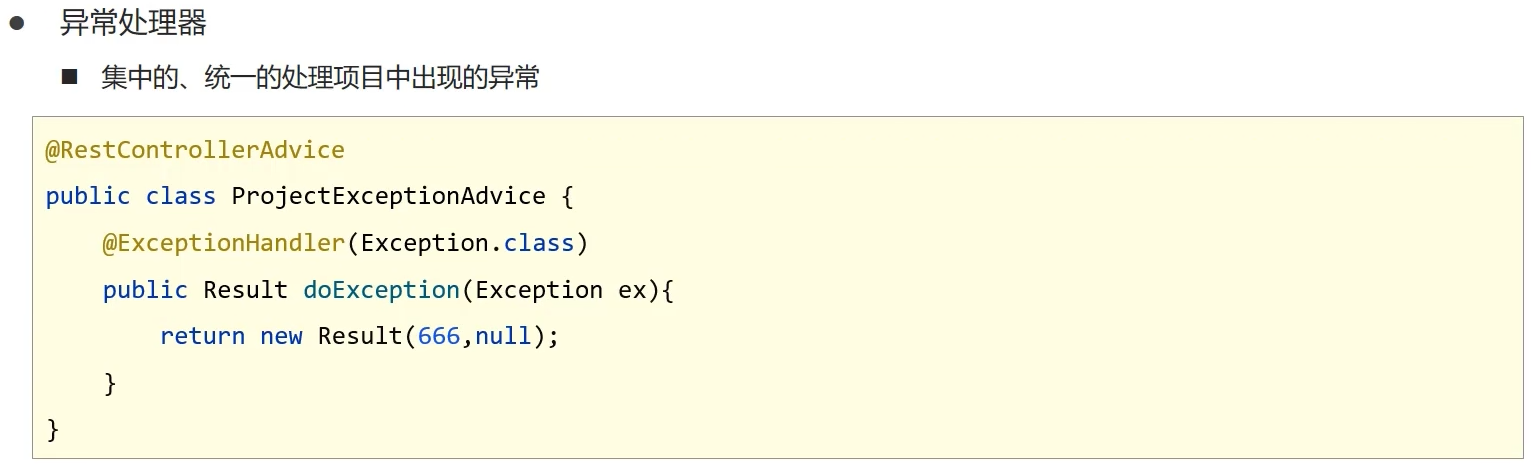Viewport: 1531px width, 469px height.
Task: Click the number 666
Action: [439, 336]
